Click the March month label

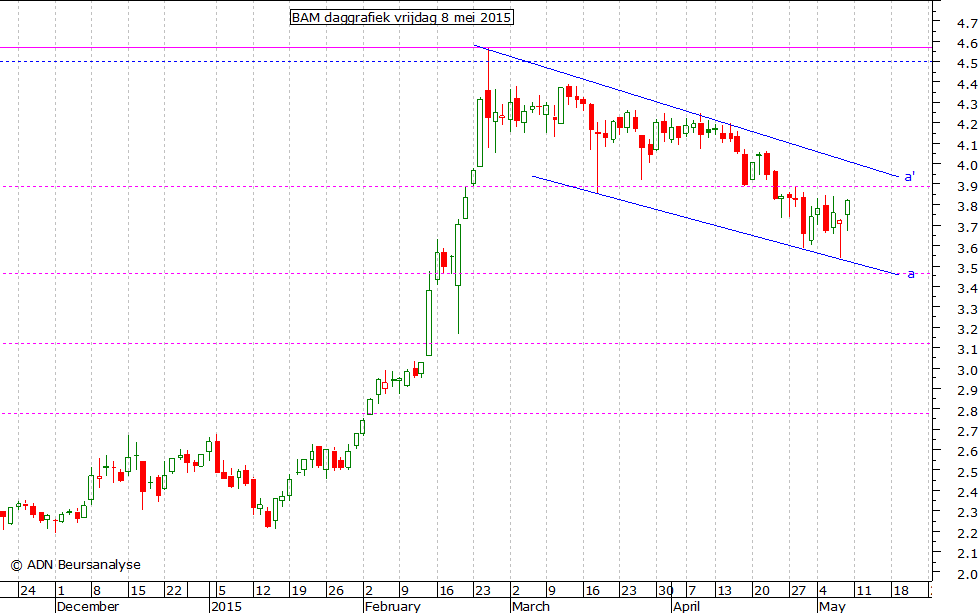(x=531, y=606)
